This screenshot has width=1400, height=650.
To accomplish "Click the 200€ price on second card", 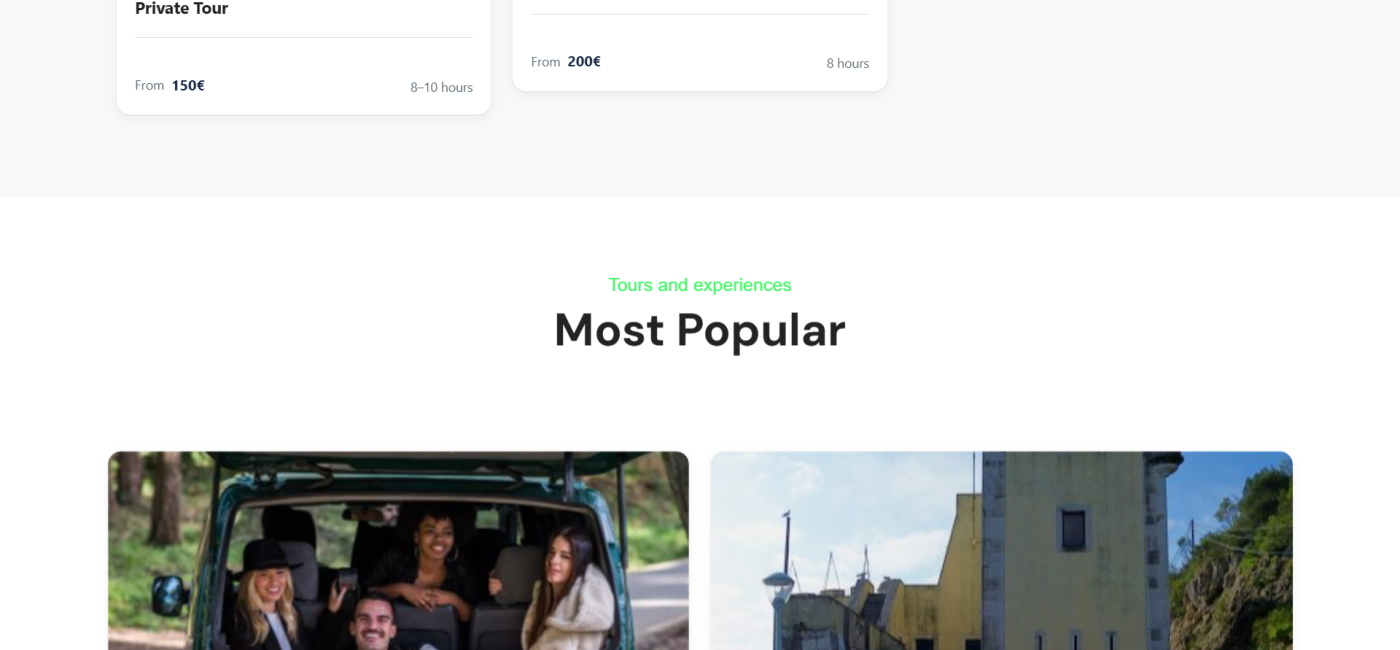I will (584, 62).
